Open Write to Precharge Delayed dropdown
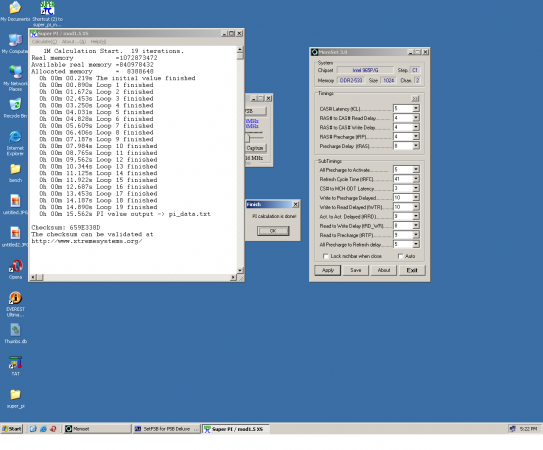The image size is (543, 450). (416, 197)
